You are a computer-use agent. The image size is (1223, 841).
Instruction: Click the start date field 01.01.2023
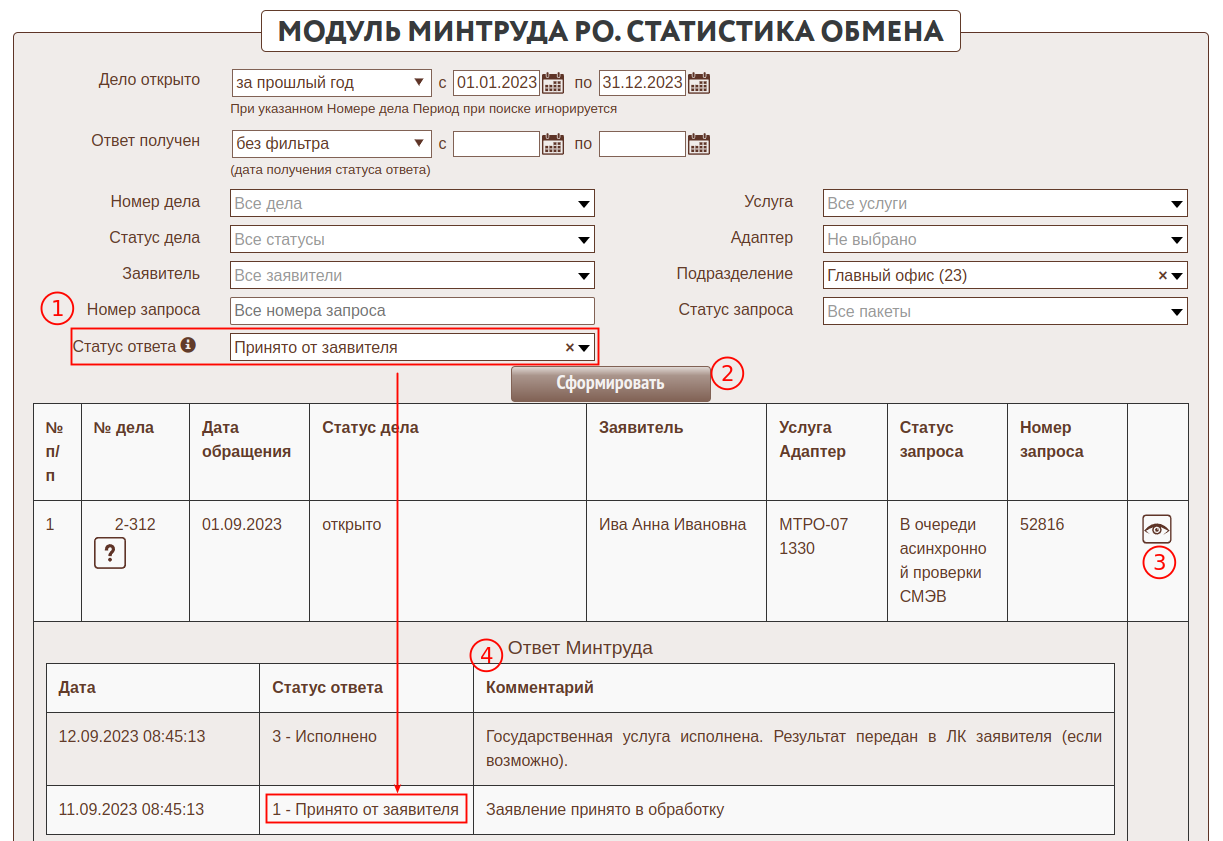click(x=496, y=83)
